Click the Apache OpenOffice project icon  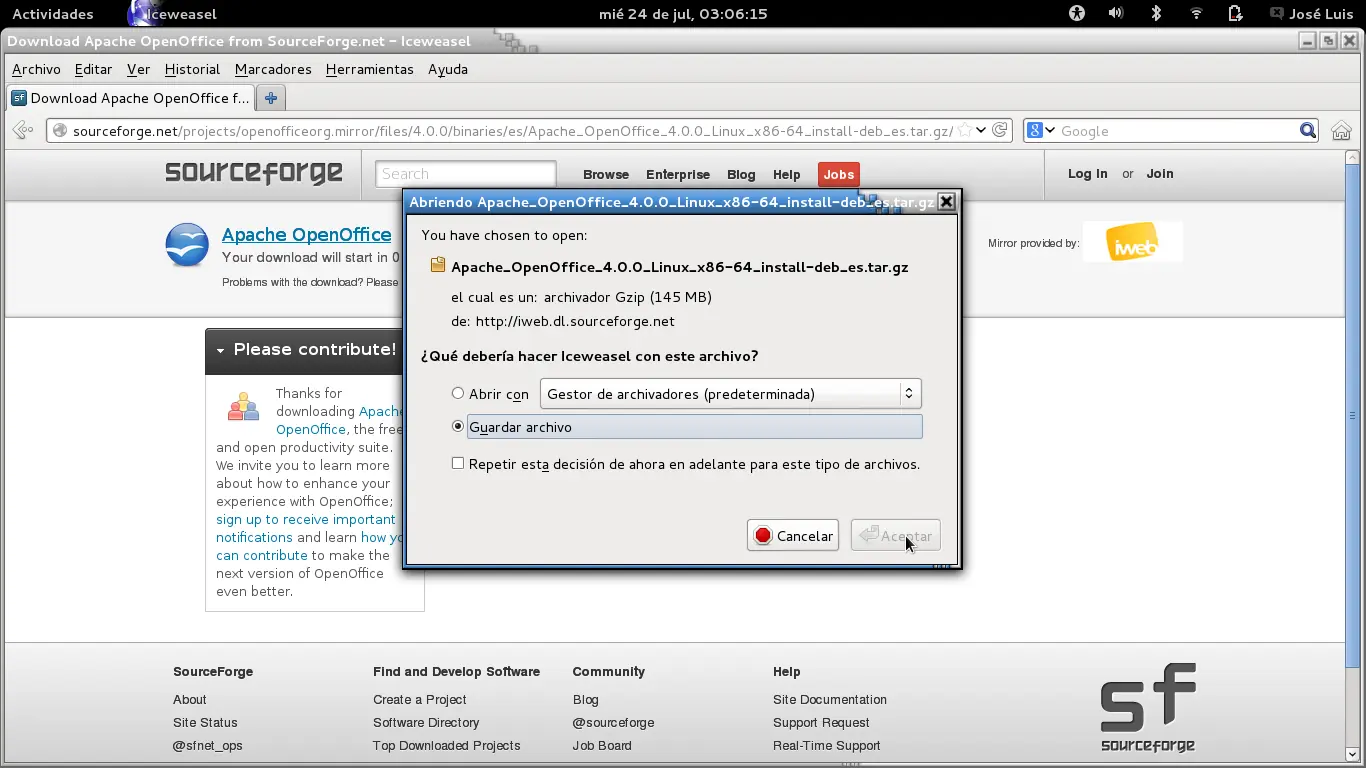187,245
